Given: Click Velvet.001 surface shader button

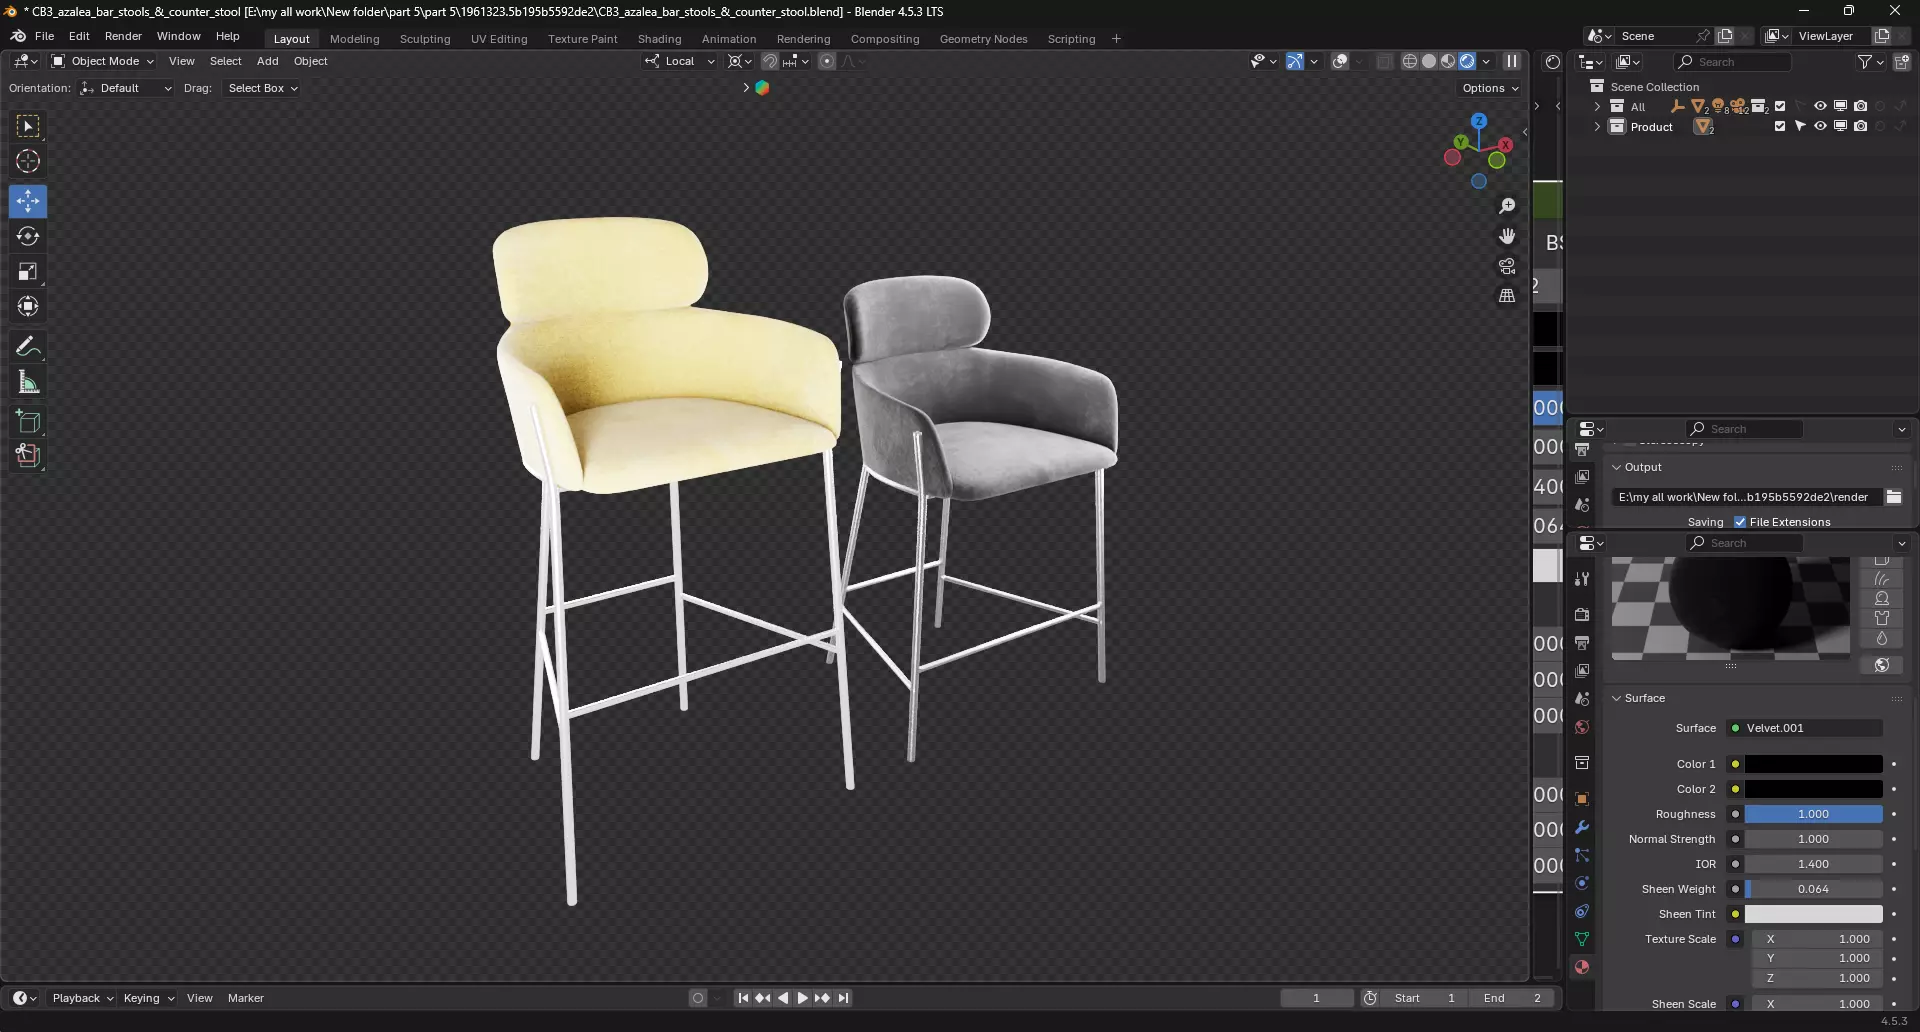Looking at the screenshot, I should [1806, 728].
